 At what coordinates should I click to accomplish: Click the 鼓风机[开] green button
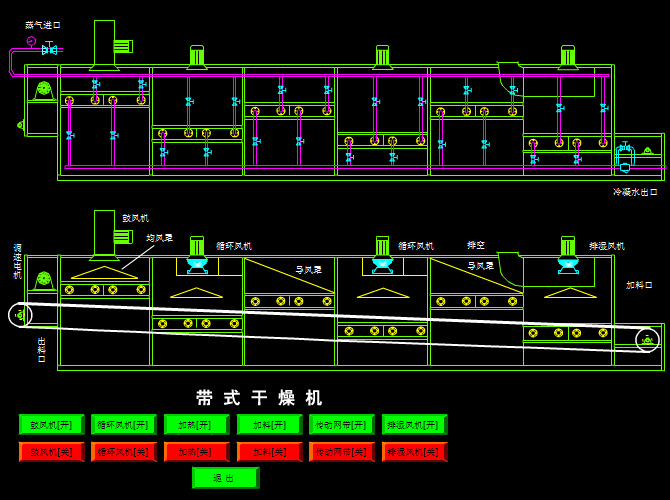coord(52,425)
